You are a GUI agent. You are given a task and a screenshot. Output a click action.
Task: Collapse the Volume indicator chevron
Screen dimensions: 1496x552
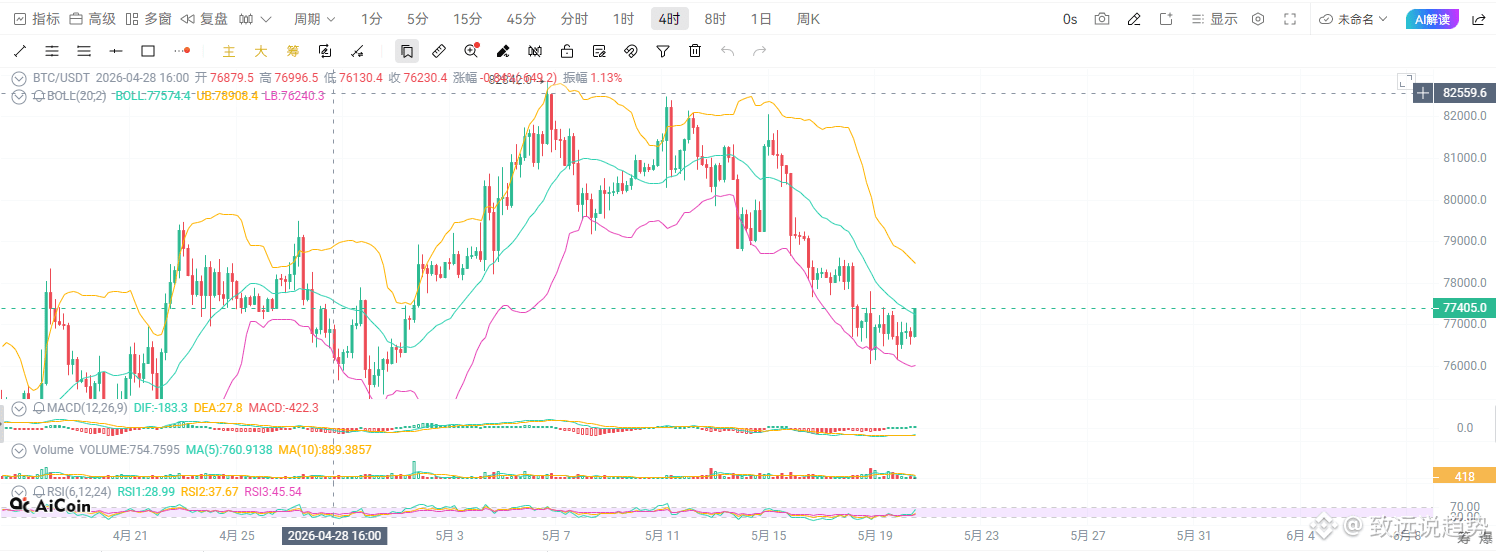(18, 450)
